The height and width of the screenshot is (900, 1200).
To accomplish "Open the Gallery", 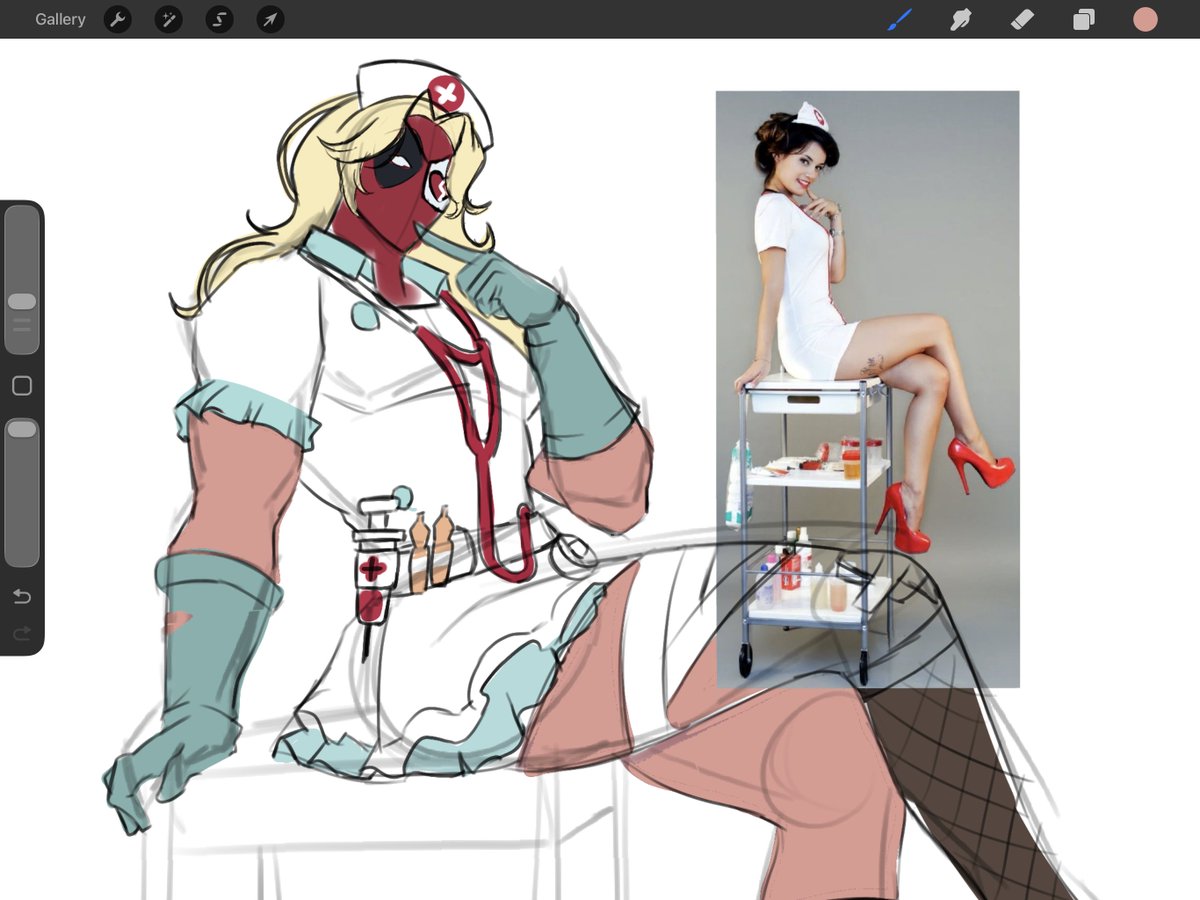I will 60,19.
